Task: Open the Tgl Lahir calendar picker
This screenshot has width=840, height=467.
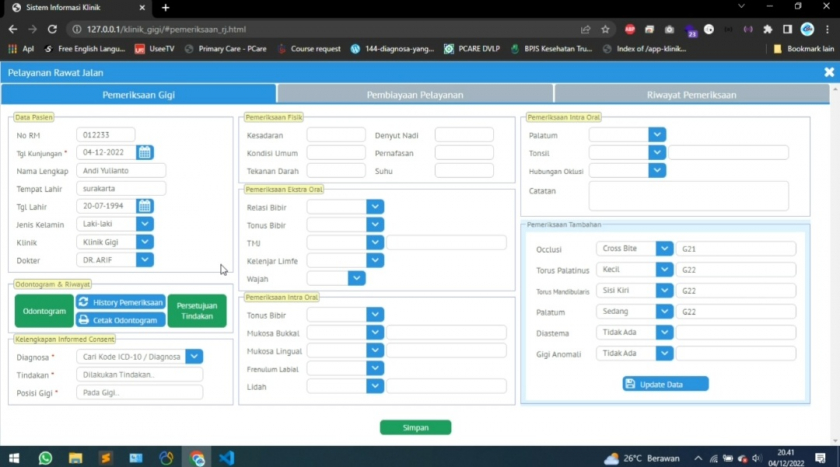Action: pyautogui.click(x=145, y=206)
